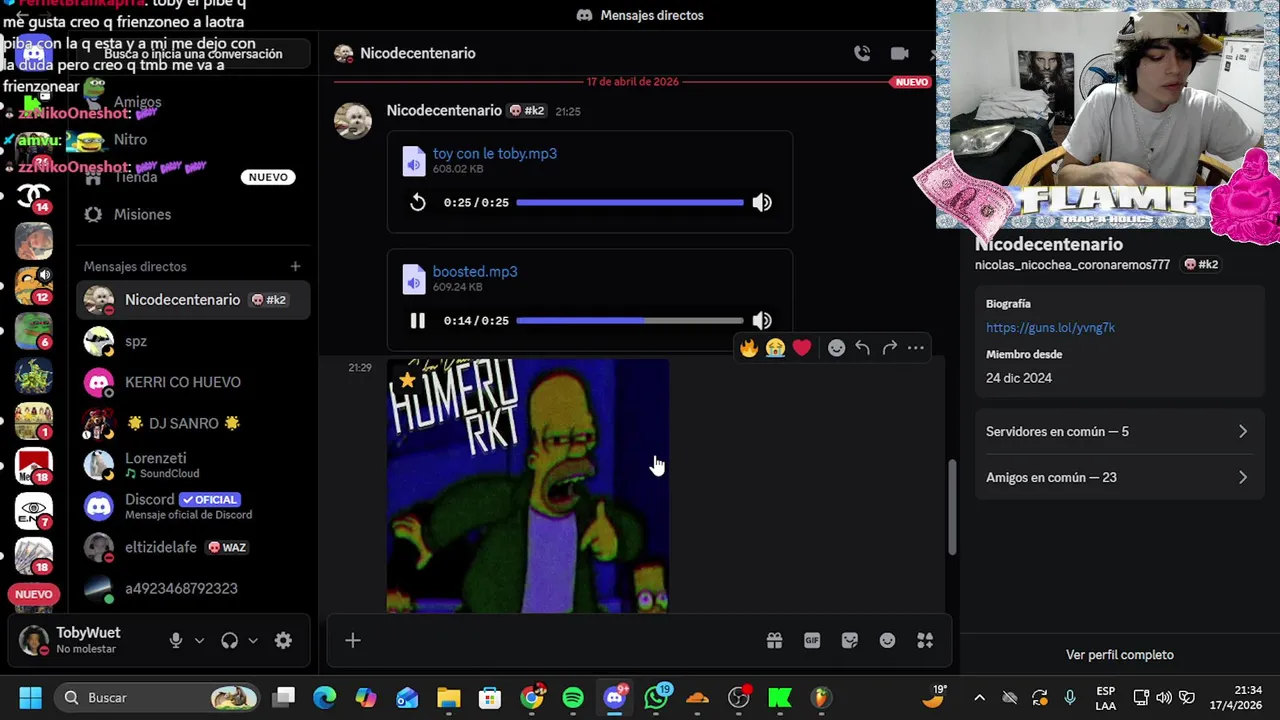Pause the boosted.mp3 audio

418,321
